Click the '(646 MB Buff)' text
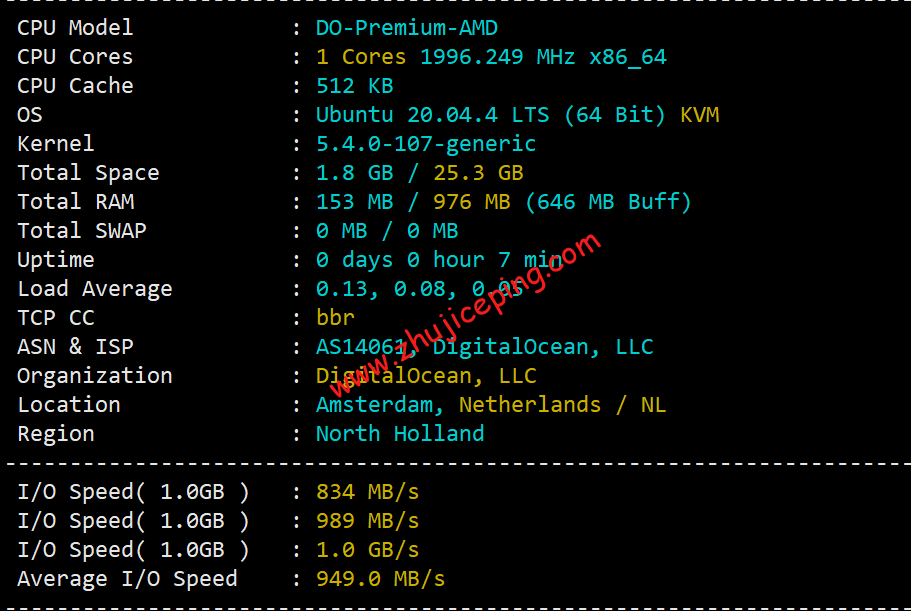The image size is (911, 611). pos(608,202)
